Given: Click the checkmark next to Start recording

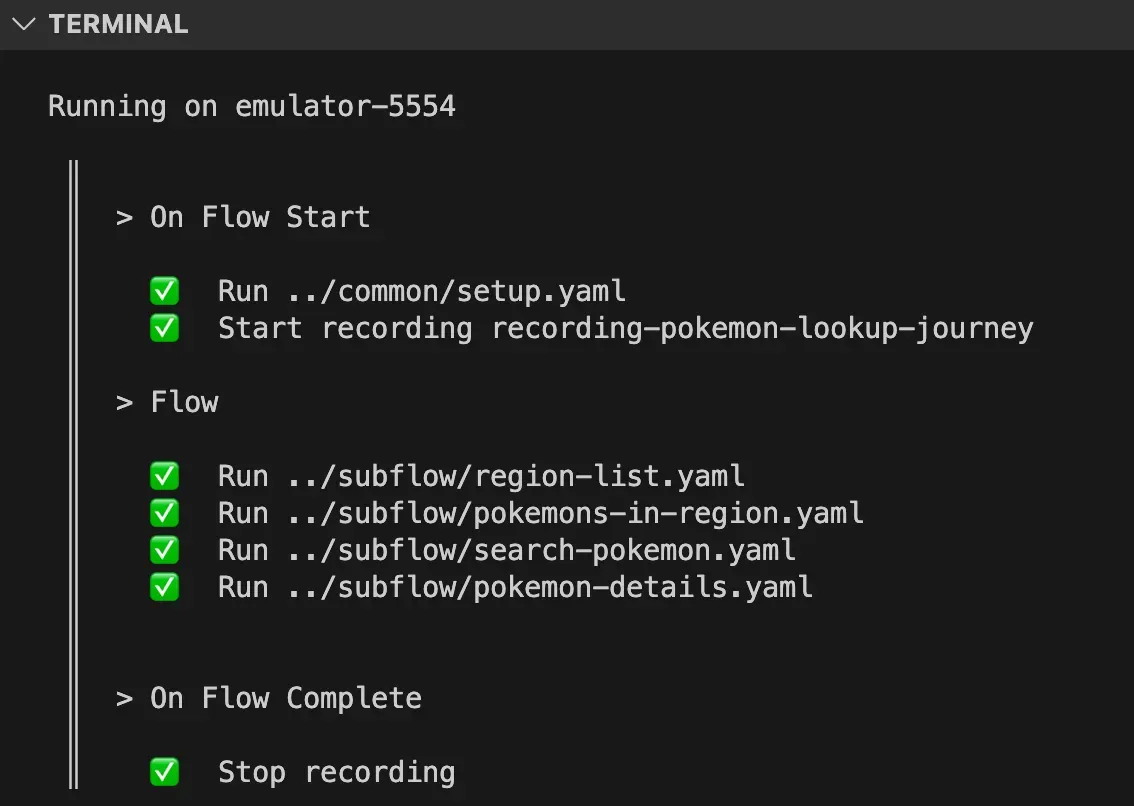Looking at the screenshot, I should (164, 329).
